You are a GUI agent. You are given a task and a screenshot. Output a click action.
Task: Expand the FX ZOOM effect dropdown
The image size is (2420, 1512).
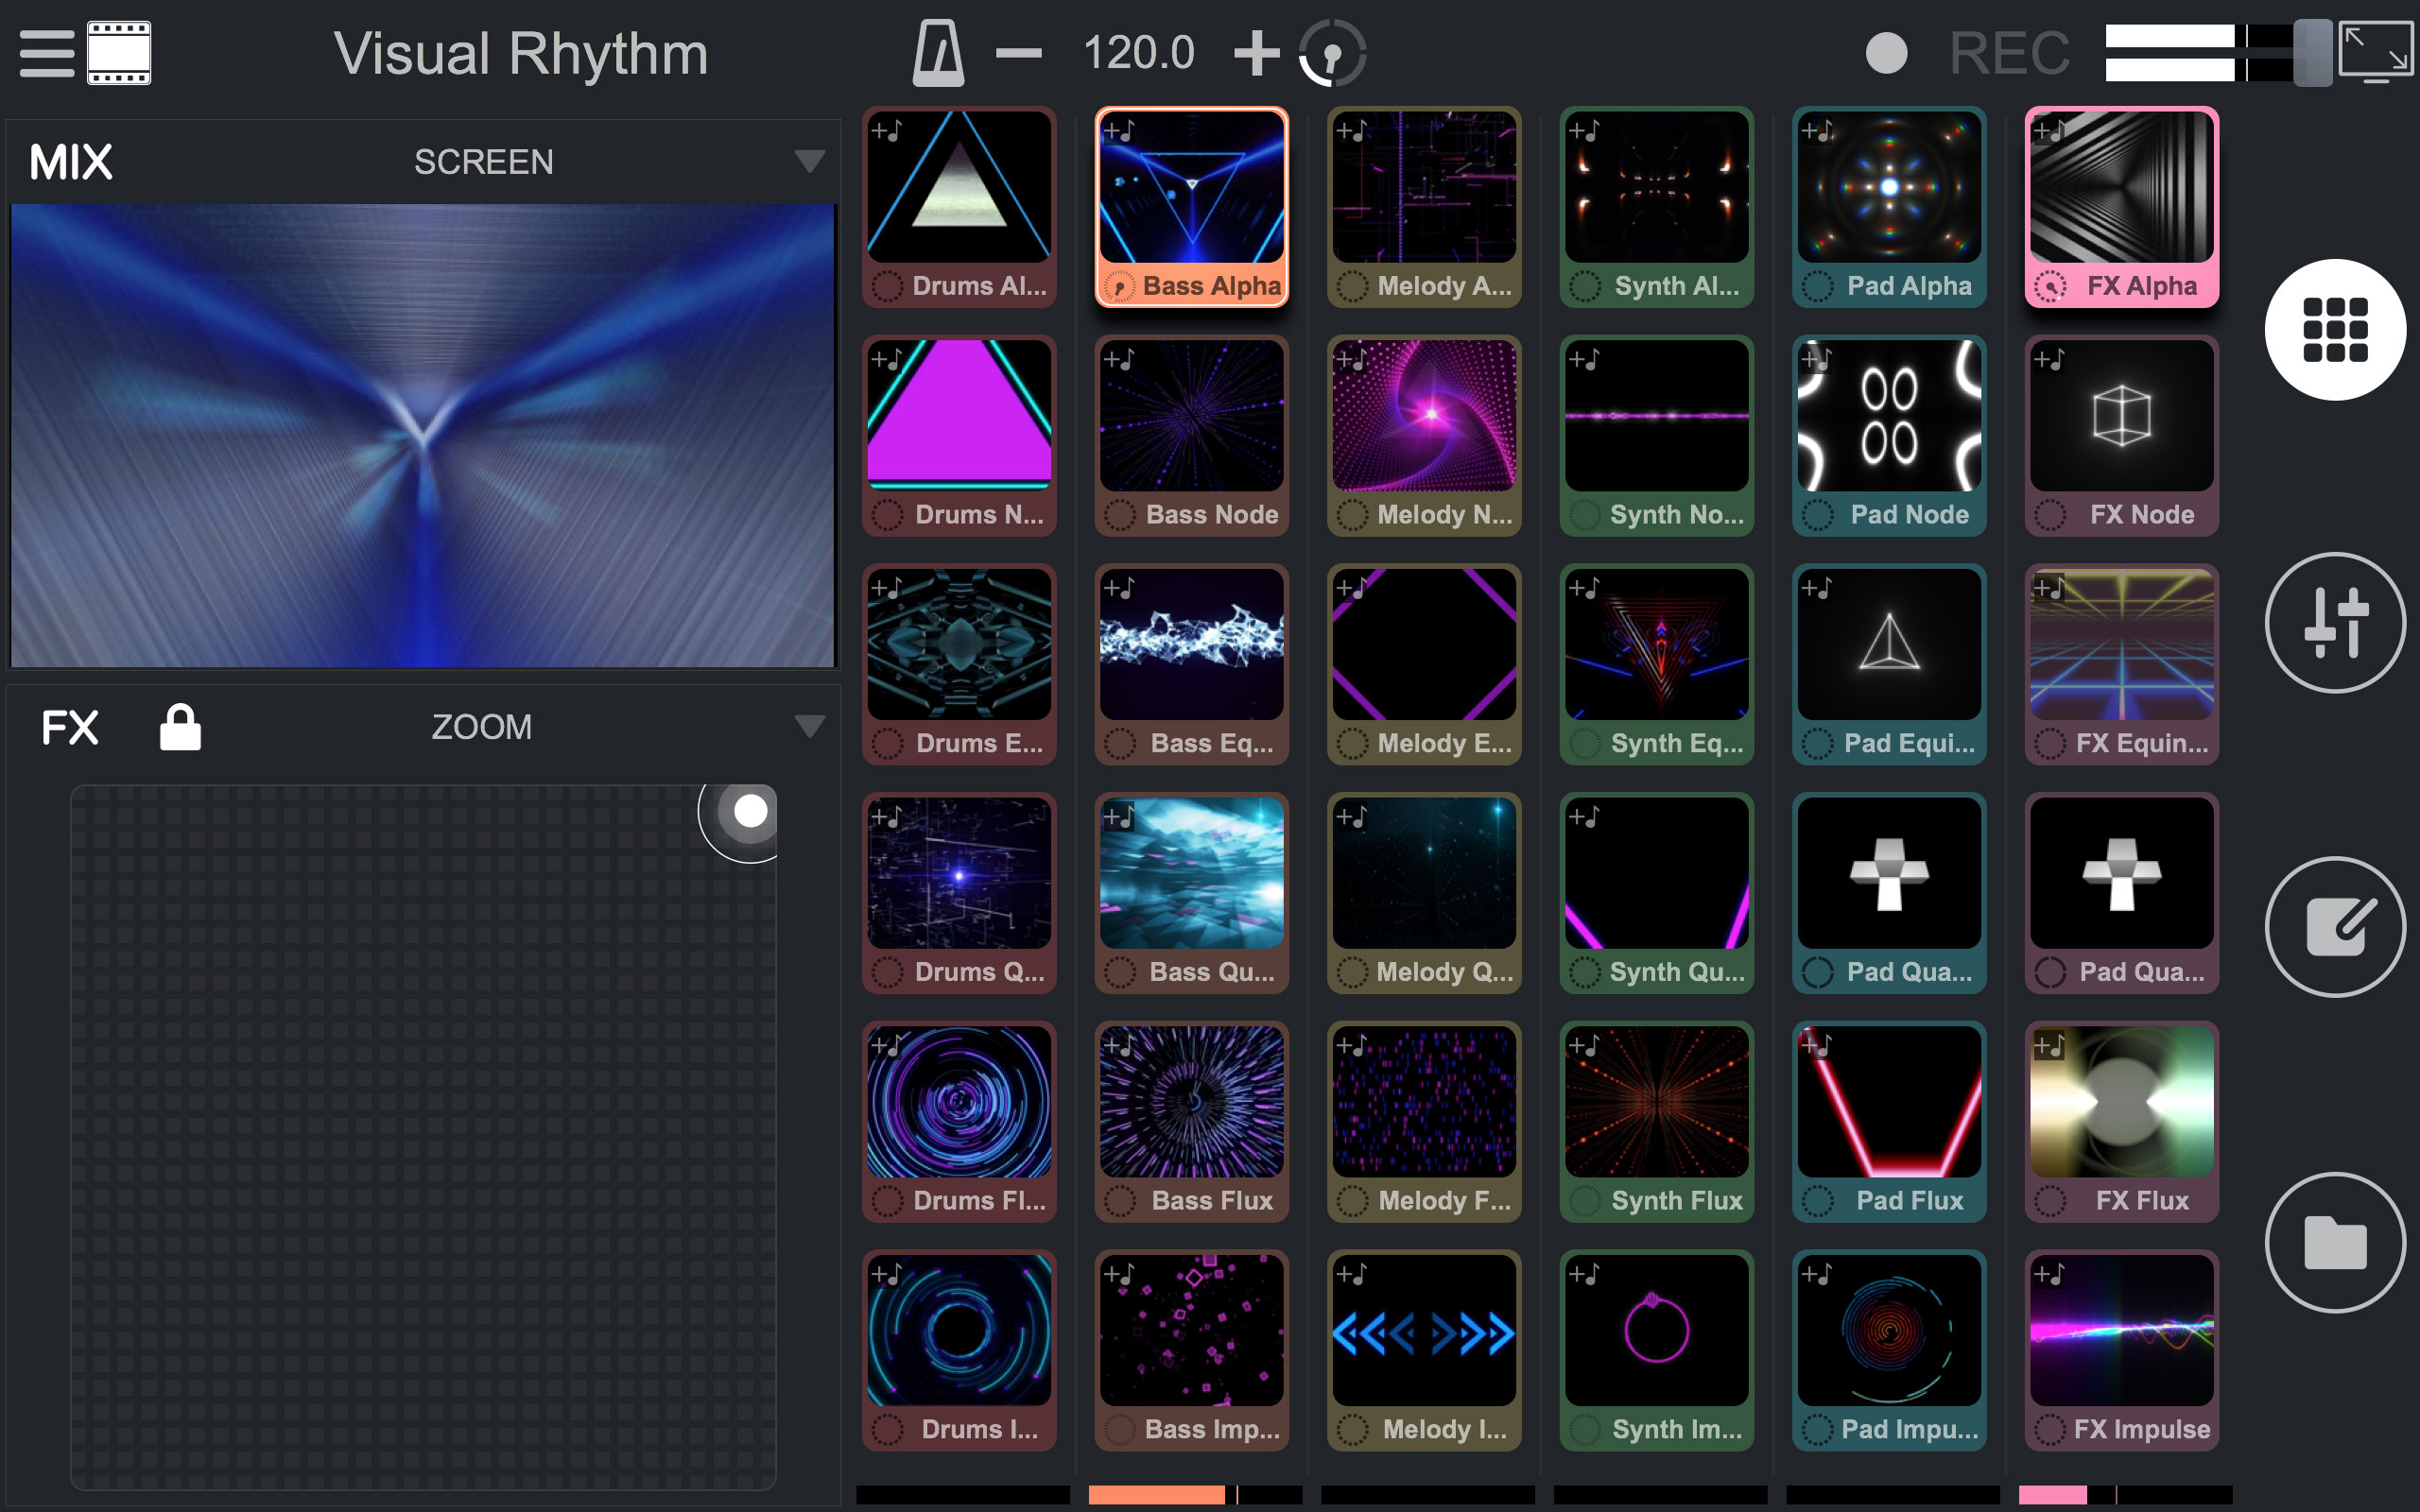coord(809,727)
